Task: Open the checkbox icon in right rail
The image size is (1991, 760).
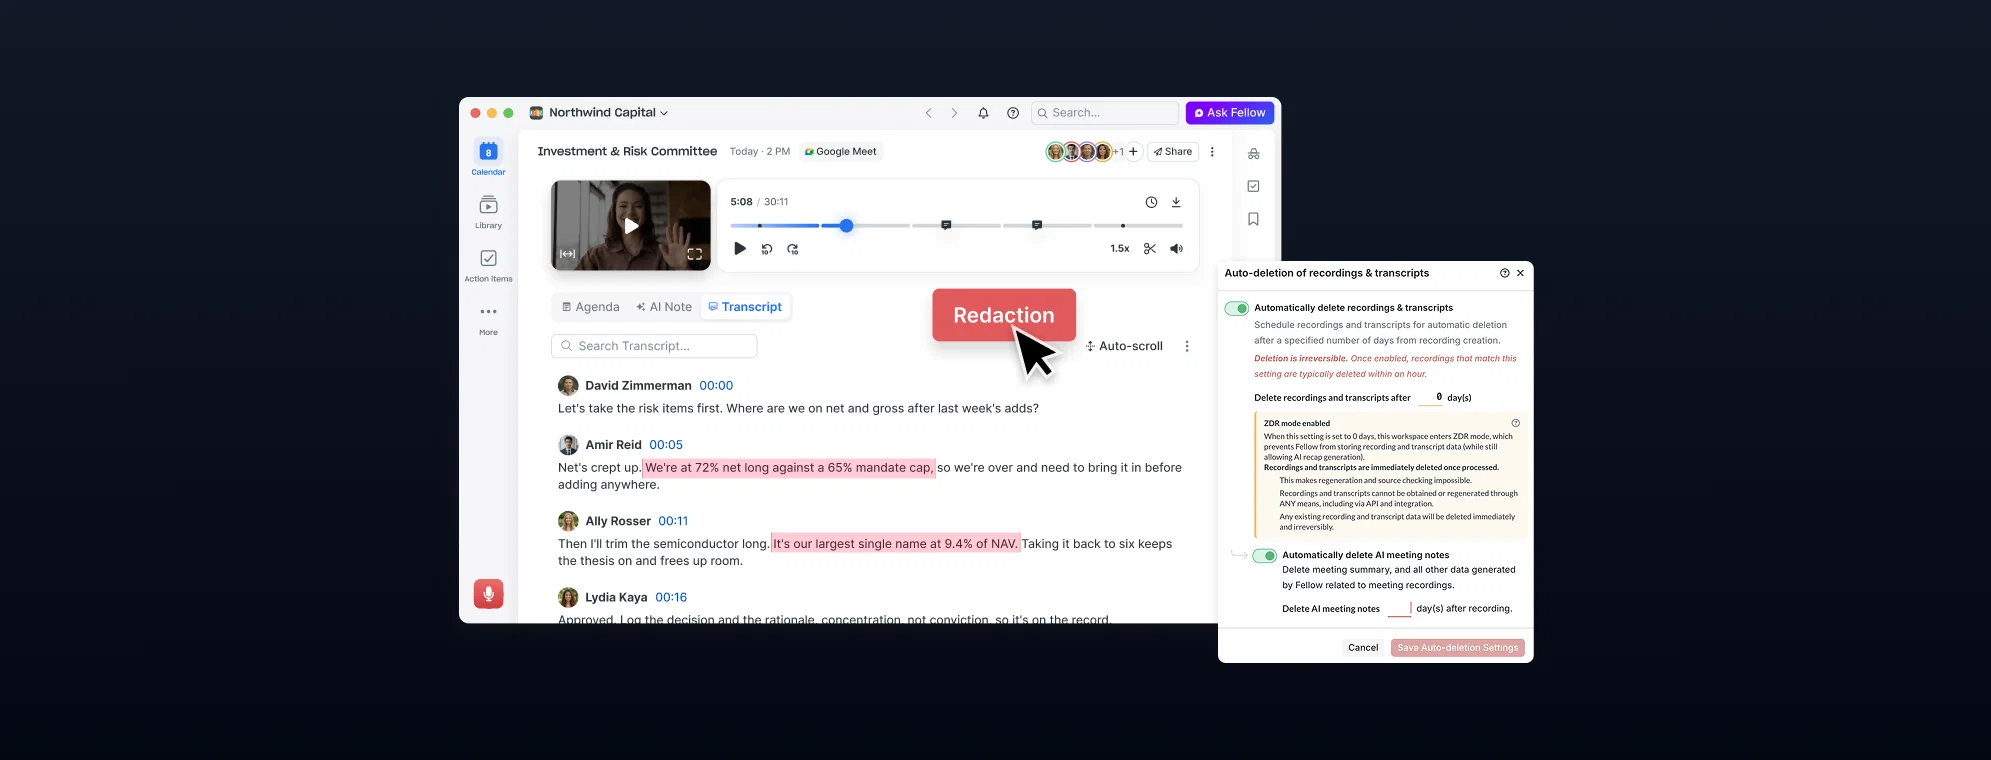Action: [x=1253, y=186]
